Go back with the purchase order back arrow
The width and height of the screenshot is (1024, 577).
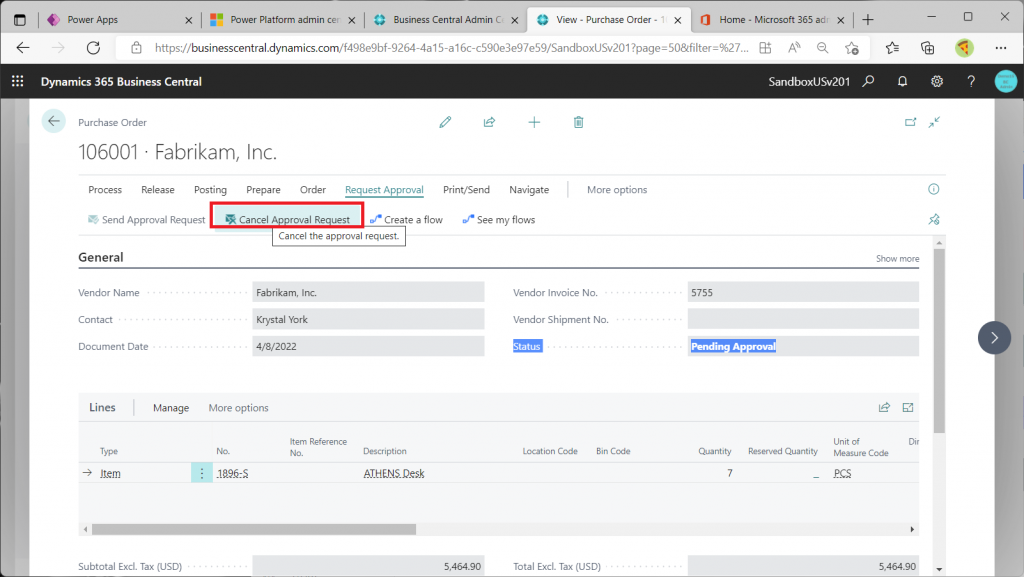tap(54, 121)
